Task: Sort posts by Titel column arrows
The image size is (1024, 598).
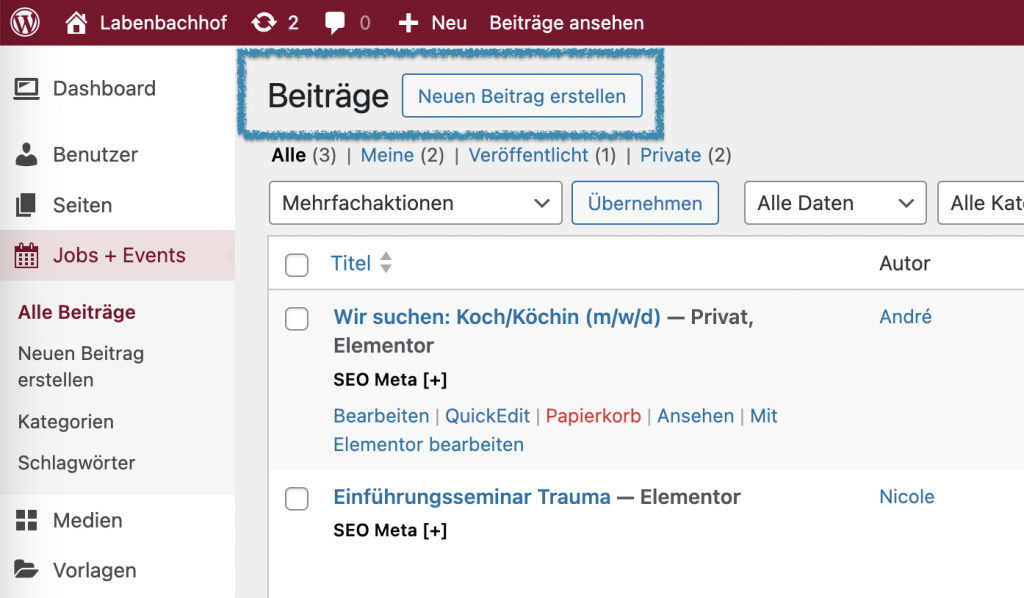Action: pos(386,264)
